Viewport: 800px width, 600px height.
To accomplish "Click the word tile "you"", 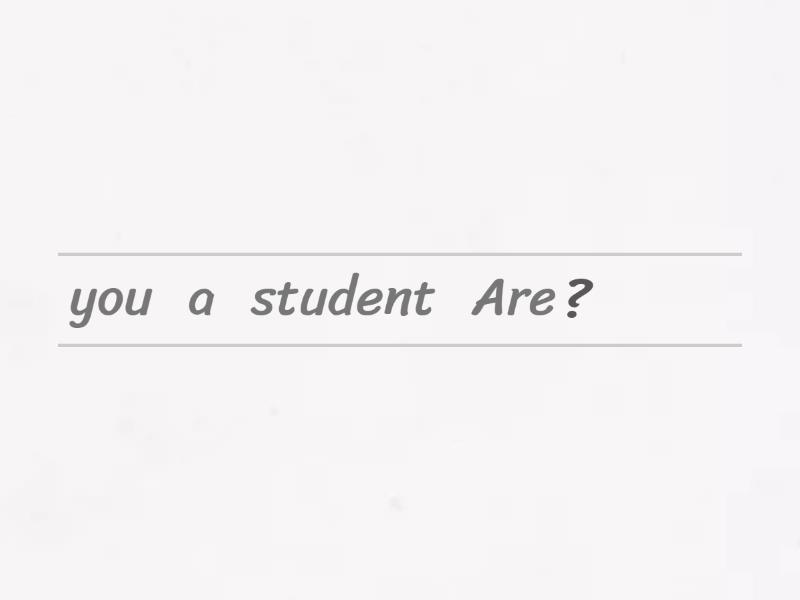I will coord(110,300).
